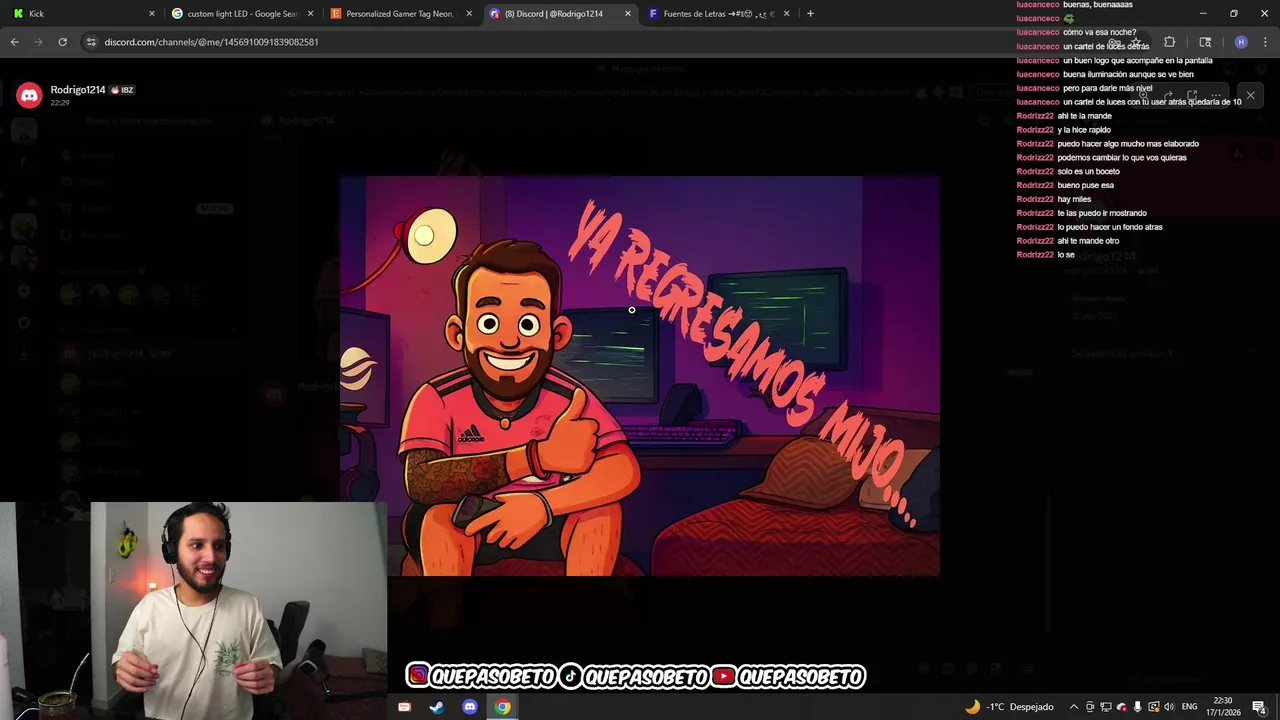Open the taskbar clock showing 22:30
The width and height of the screenshot is (1280, 720).
tap(1223, 707)
